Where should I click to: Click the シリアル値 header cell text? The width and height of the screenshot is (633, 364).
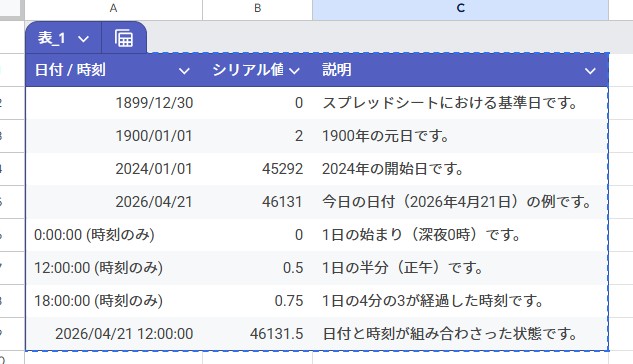[248, 70]
